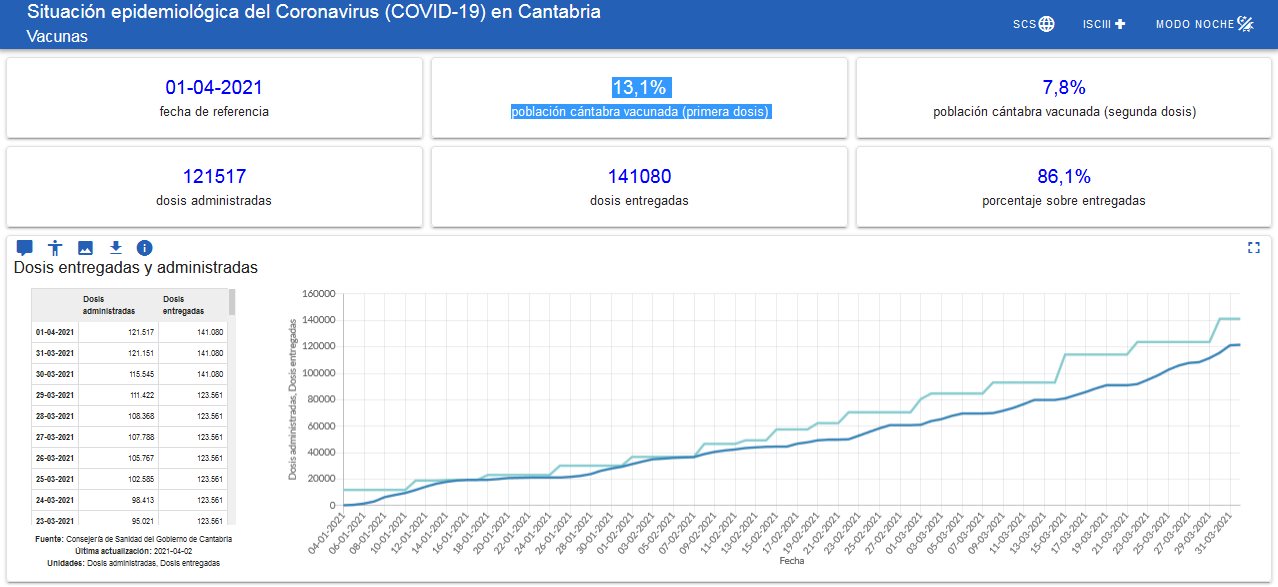The width and height of the screenshot is (1278, 587).
Task: Click the 141080 doses delivered figure
Action: (x=640, y=177)
